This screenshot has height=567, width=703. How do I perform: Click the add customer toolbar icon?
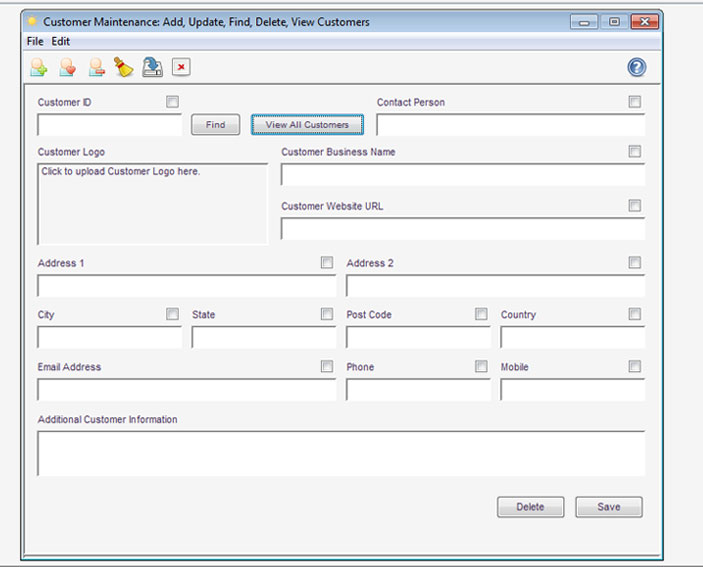click(x=38, y=67)
